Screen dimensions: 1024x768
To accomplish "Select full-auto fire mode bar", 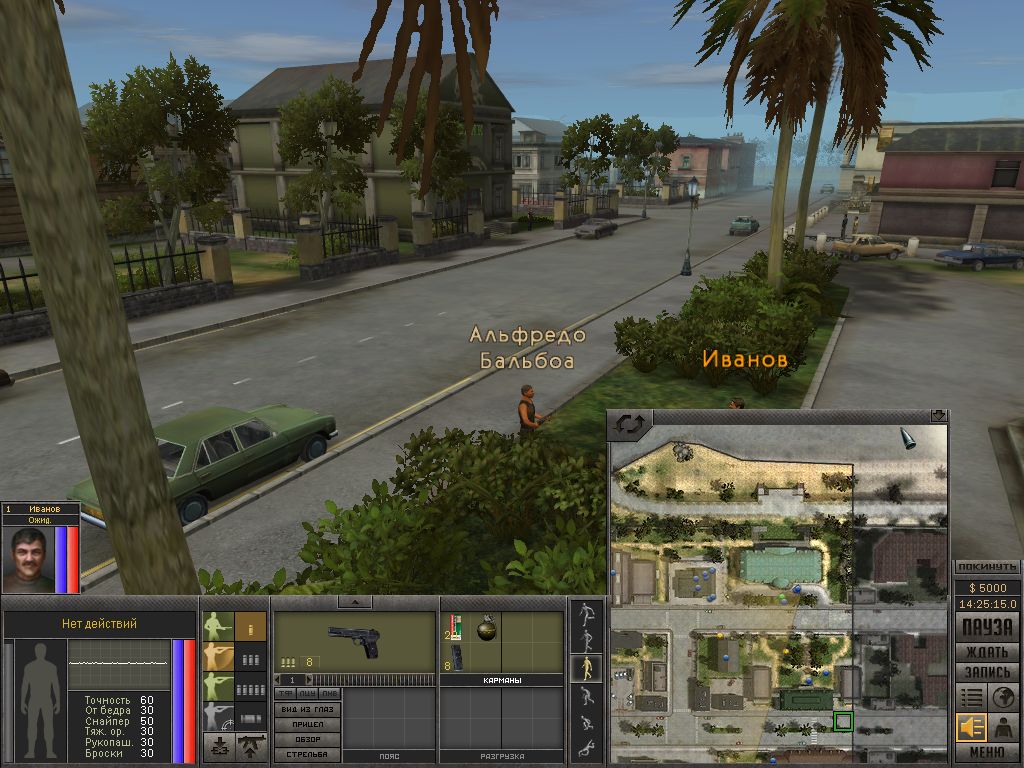I will tap(251, 718).
